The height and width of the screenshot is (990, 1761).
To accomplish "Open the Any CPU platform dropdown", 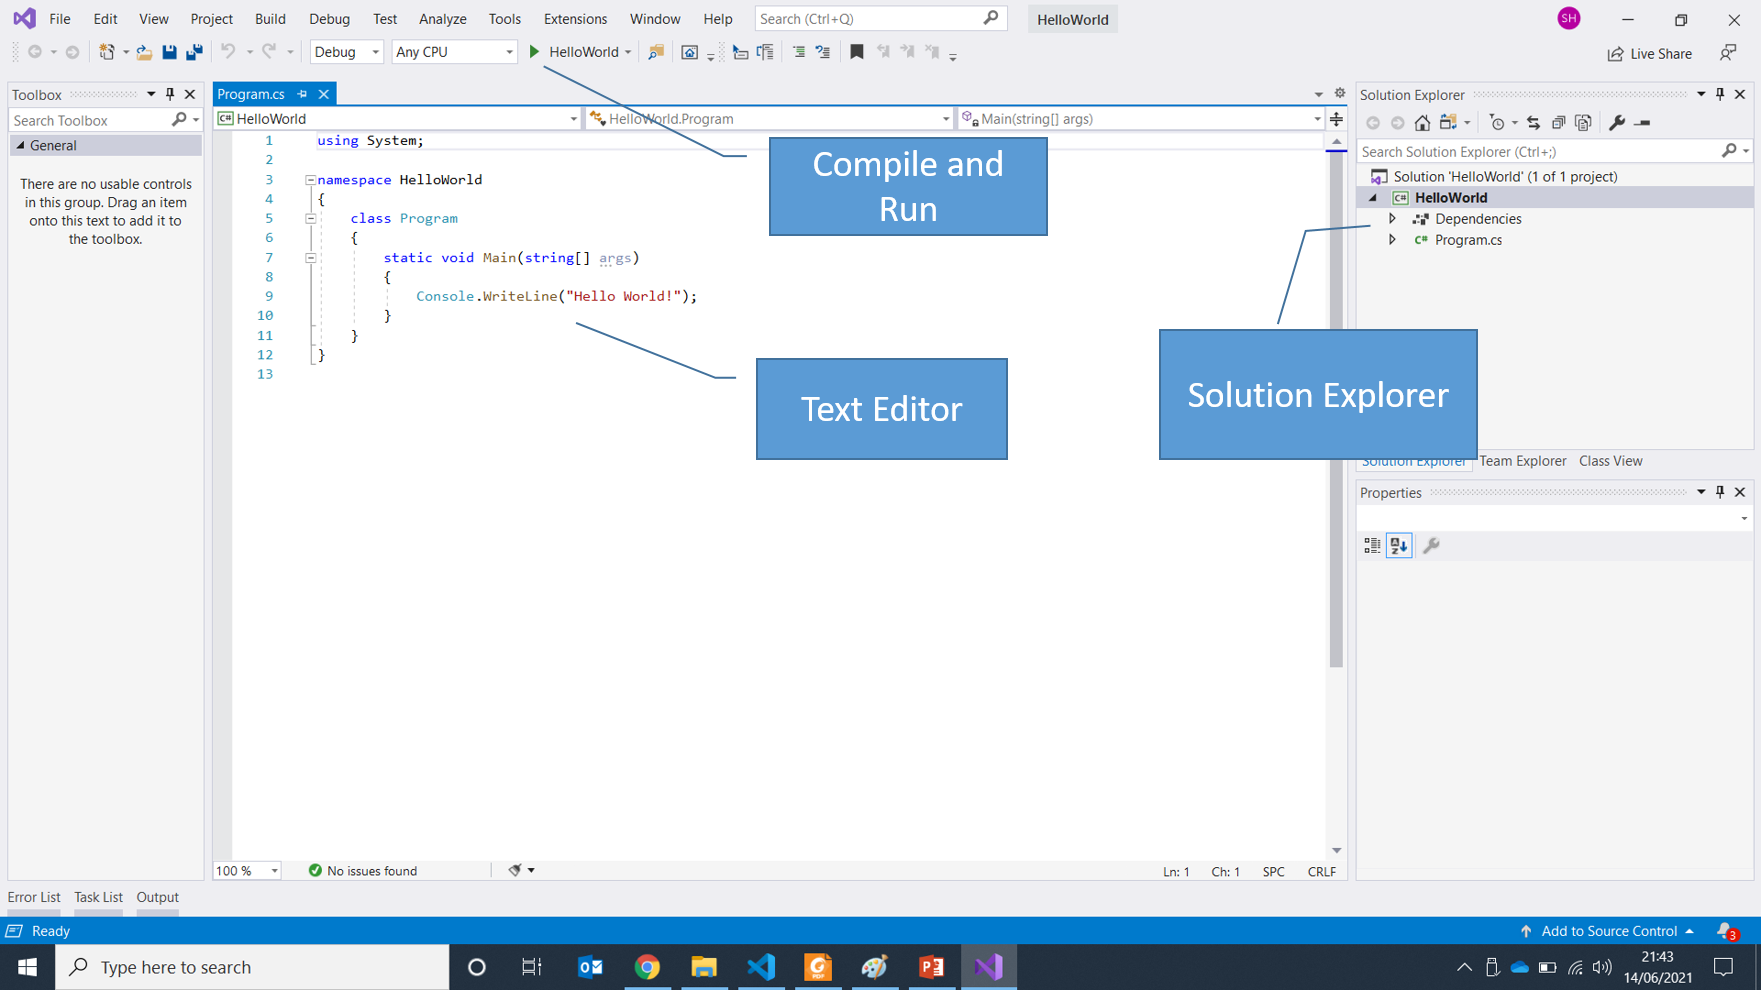I will 454,52.
